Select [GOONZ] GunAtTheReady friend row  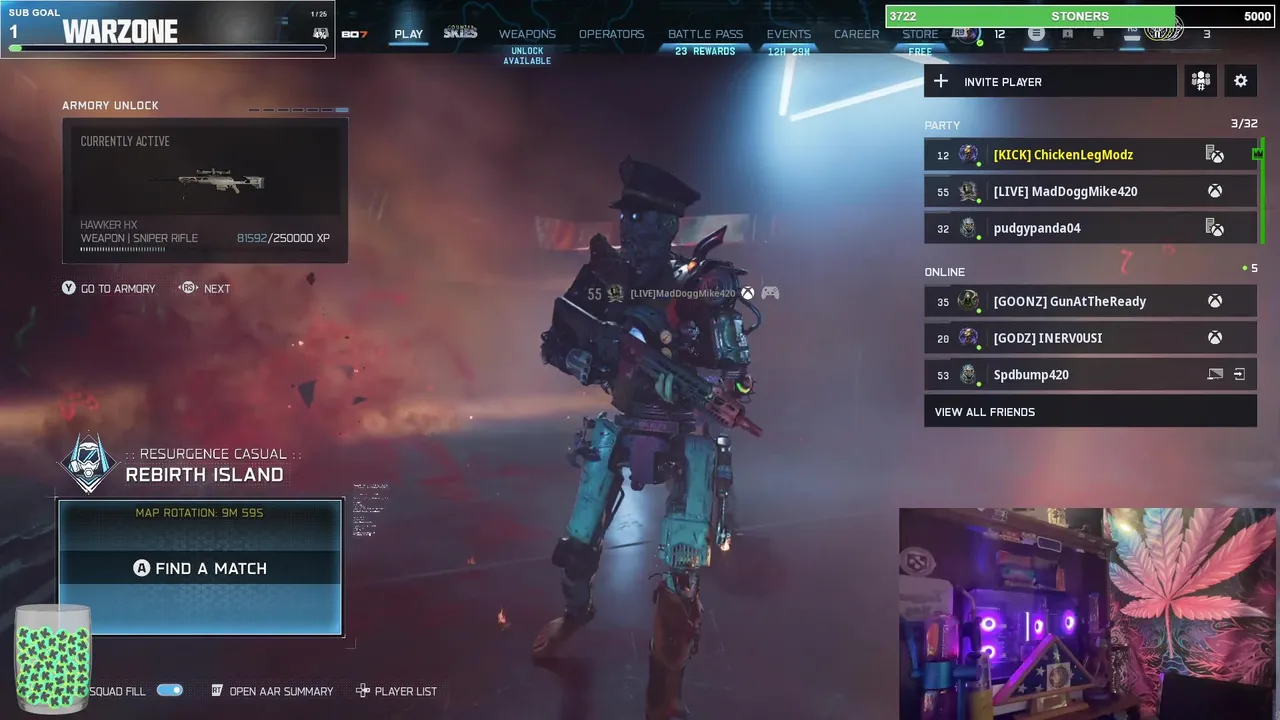point(1090,301)
